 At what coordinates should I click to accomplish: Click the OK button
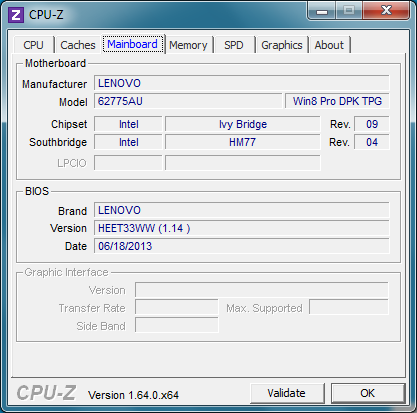368,393
